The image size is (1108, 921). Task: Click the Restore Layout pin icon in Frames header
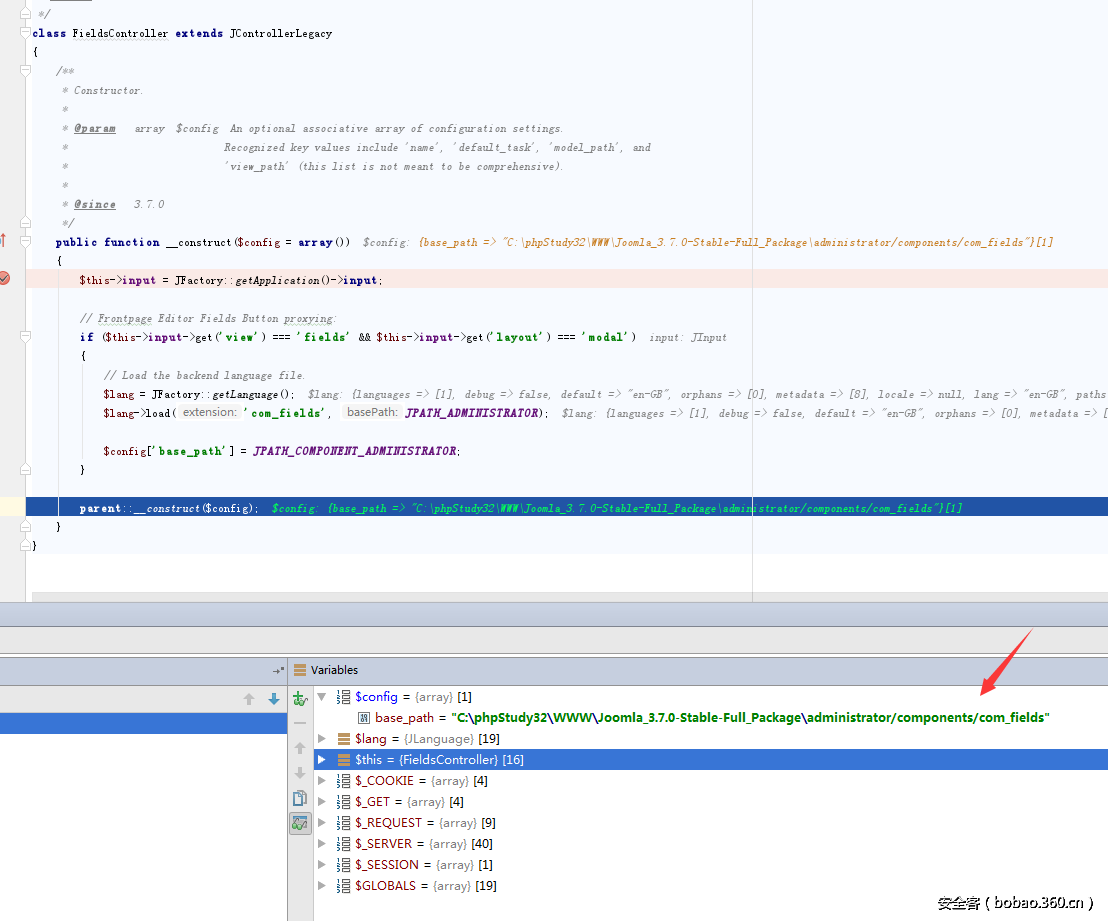[278, 670]
